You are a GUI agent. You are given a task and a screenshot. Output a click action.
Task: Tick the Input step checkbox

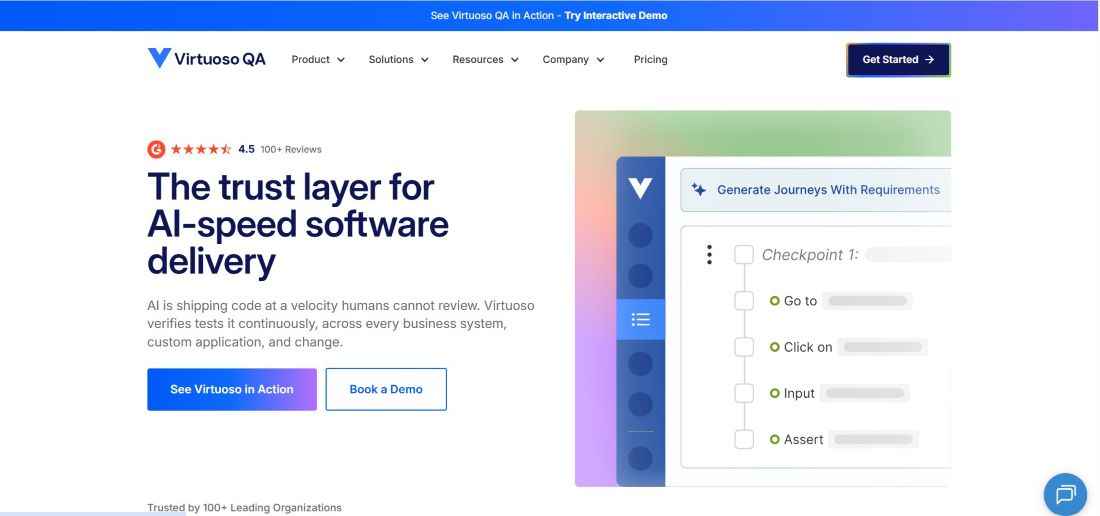(744, 393)
